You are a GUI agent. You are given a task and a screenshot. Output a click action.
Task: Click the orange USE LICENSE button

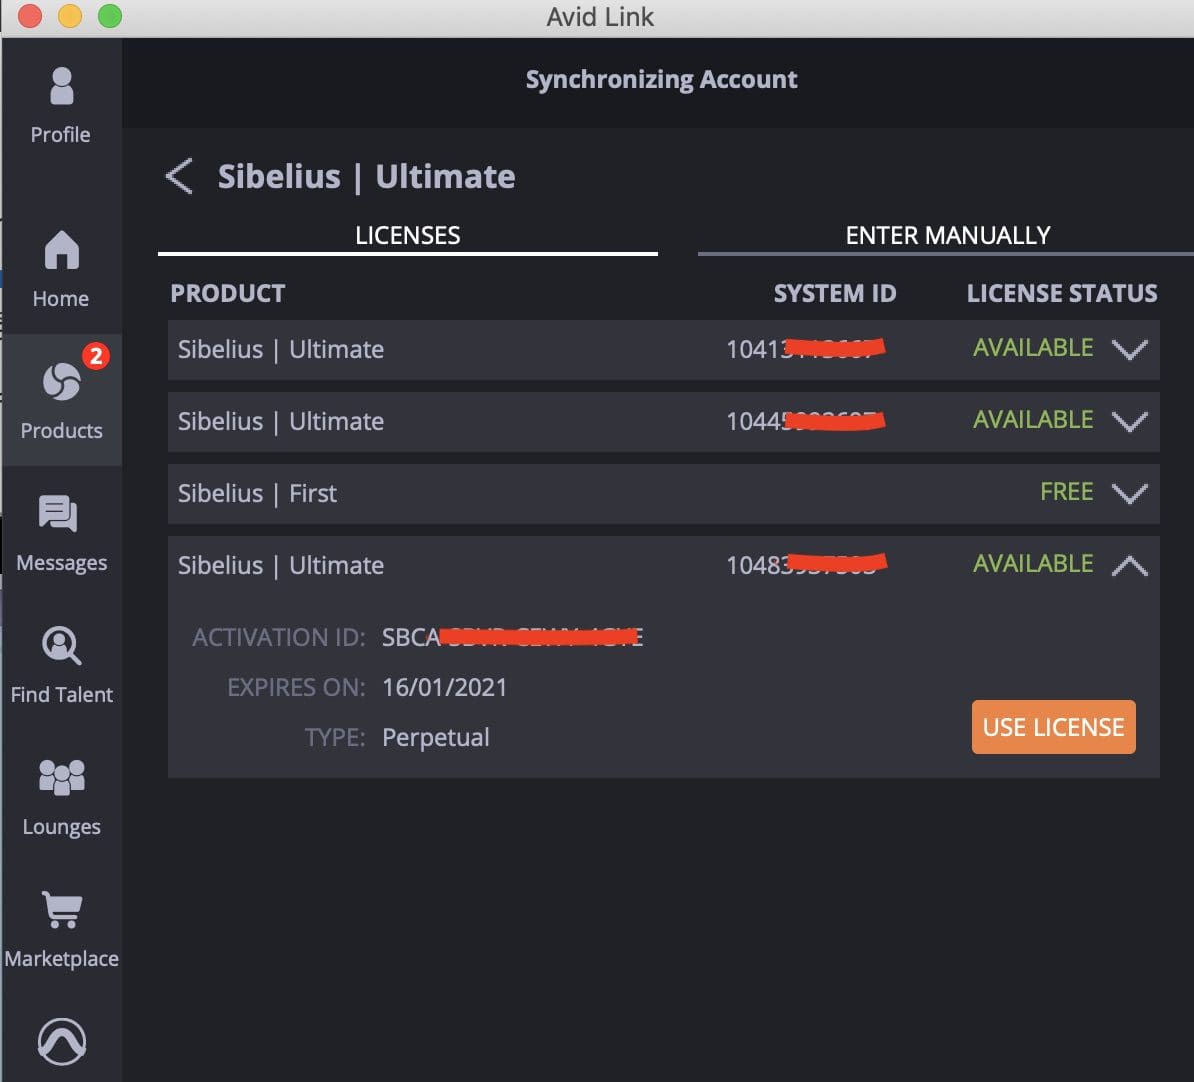(1053, 727)
